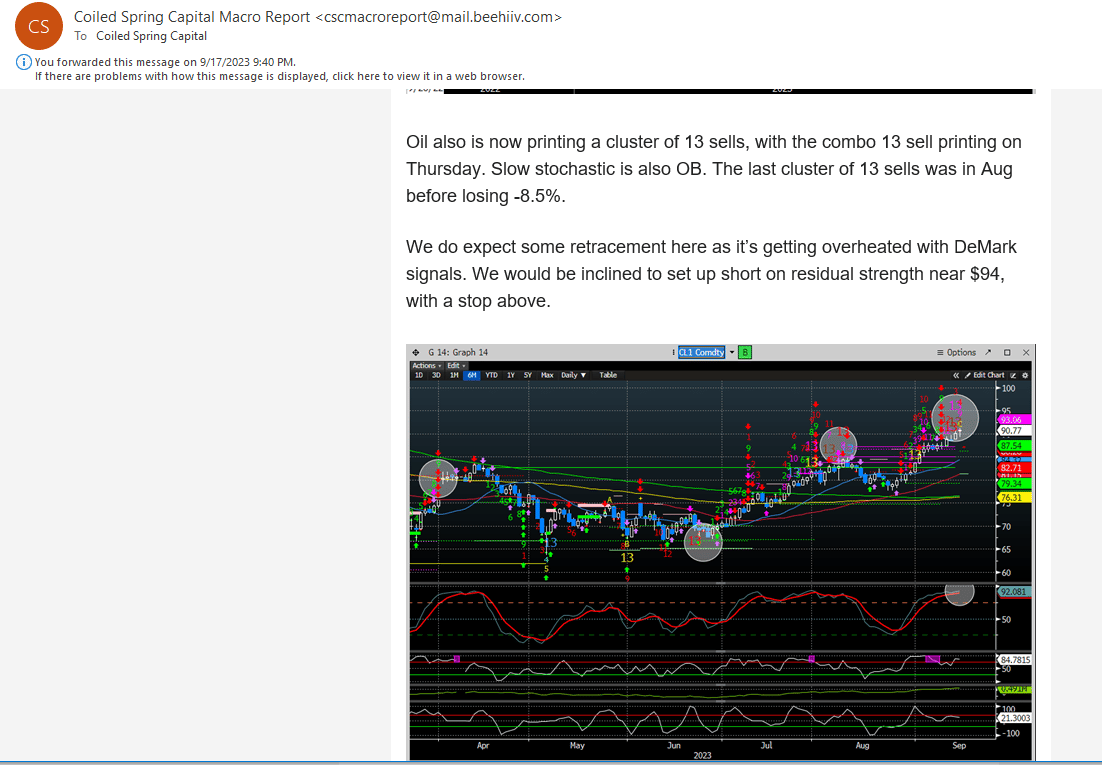1102x765 pixels.
Task: Click the blue info icon beside forwarded notice
Action: click(x=23, y=62)
